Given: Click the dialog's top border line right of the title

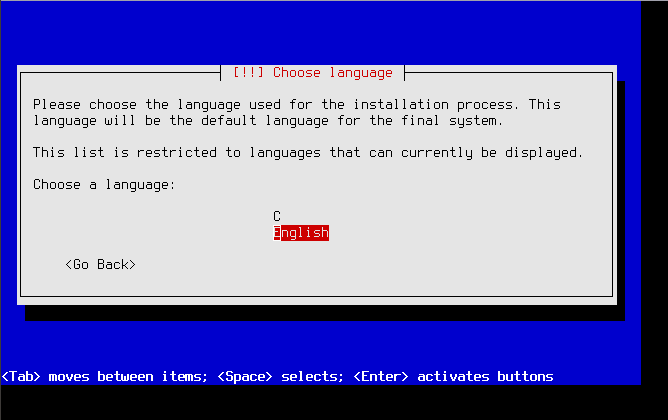Looking at the screenshot, I should 509,73.
